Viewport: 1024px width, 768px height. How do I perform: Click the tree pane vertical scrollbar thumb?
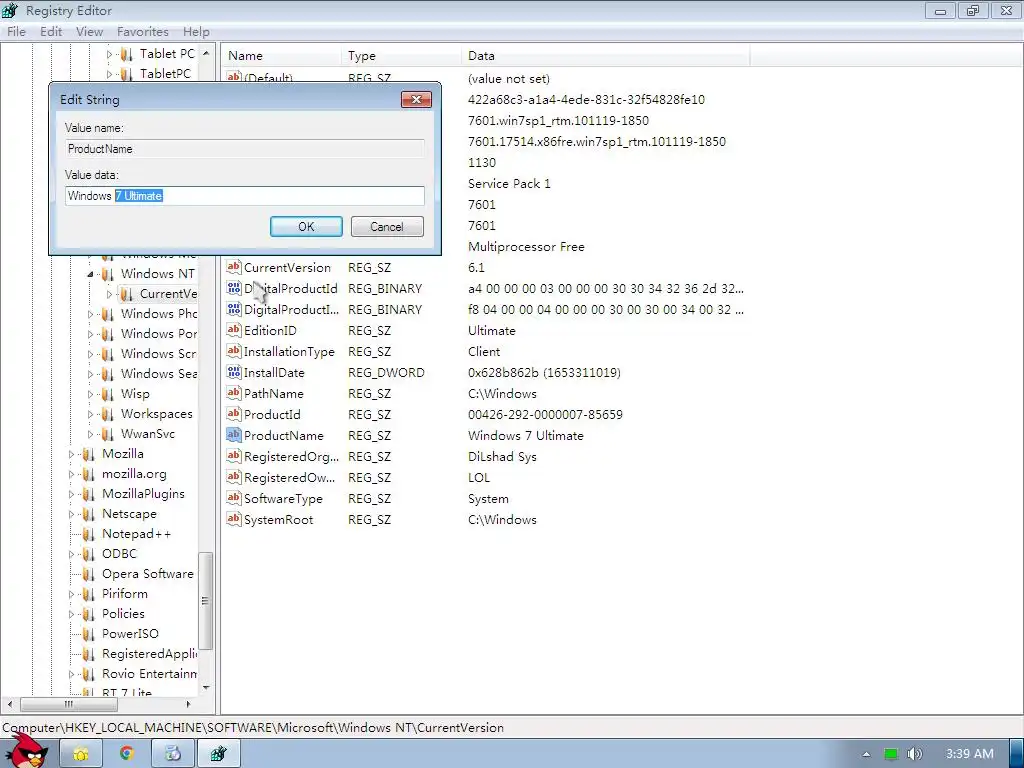coord(206,601)
